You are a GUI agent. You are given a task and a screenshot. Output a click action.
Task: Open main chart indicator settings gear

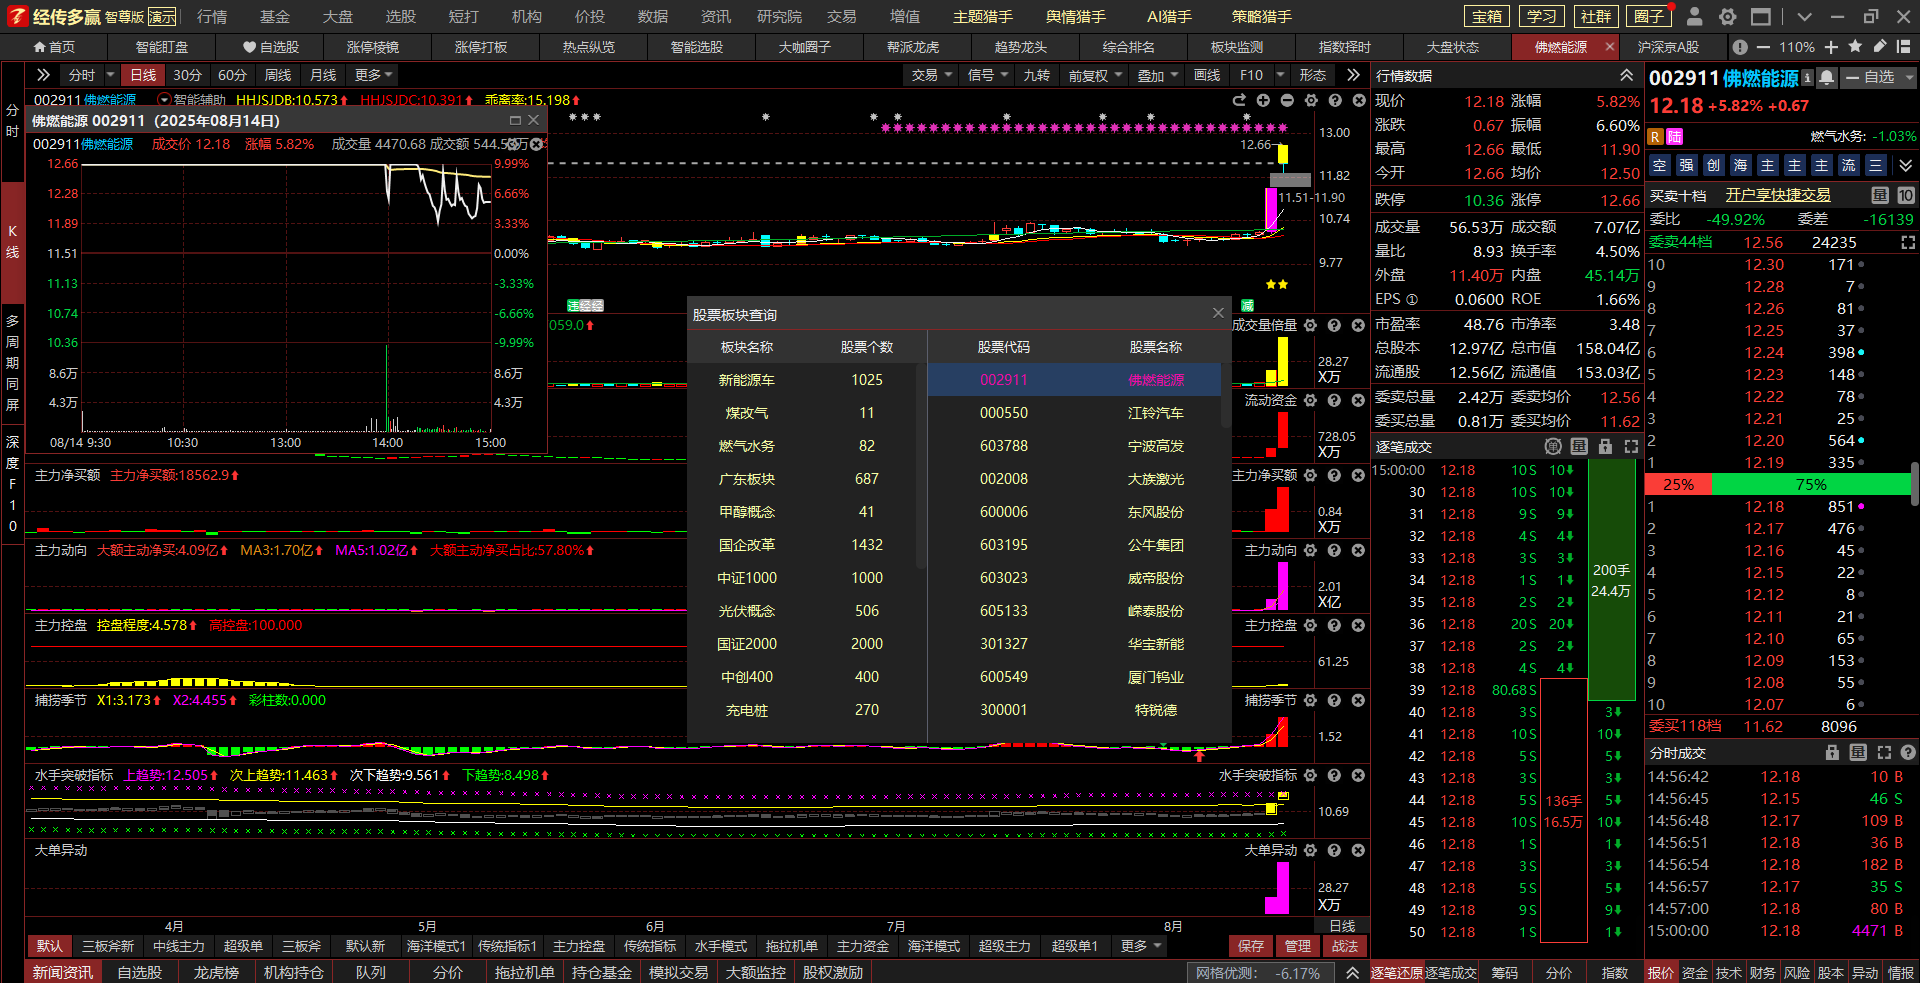(x=1311, y=100)
